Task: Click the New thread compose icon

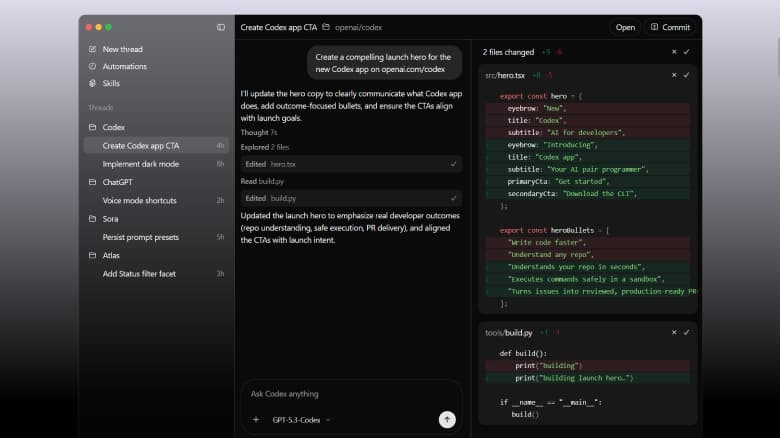Action: click(x=93, y=49)
